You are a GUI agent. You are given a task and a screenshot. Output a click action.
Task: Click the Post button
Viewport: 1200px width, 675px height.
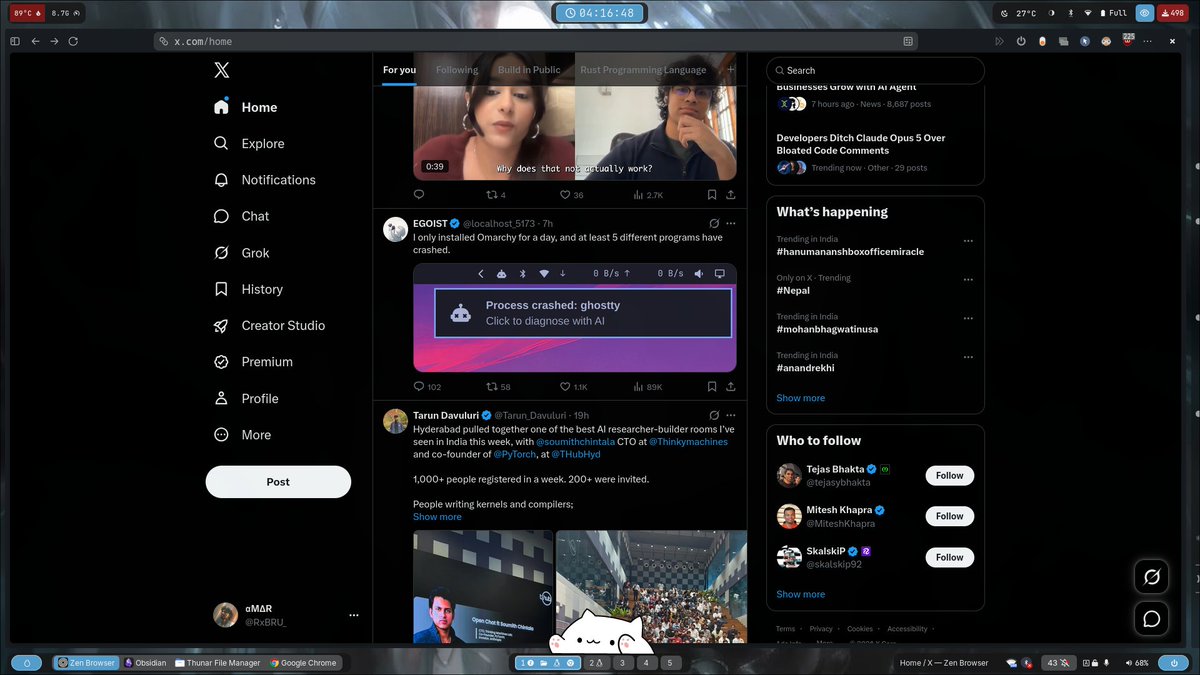(x=278, y=481)
